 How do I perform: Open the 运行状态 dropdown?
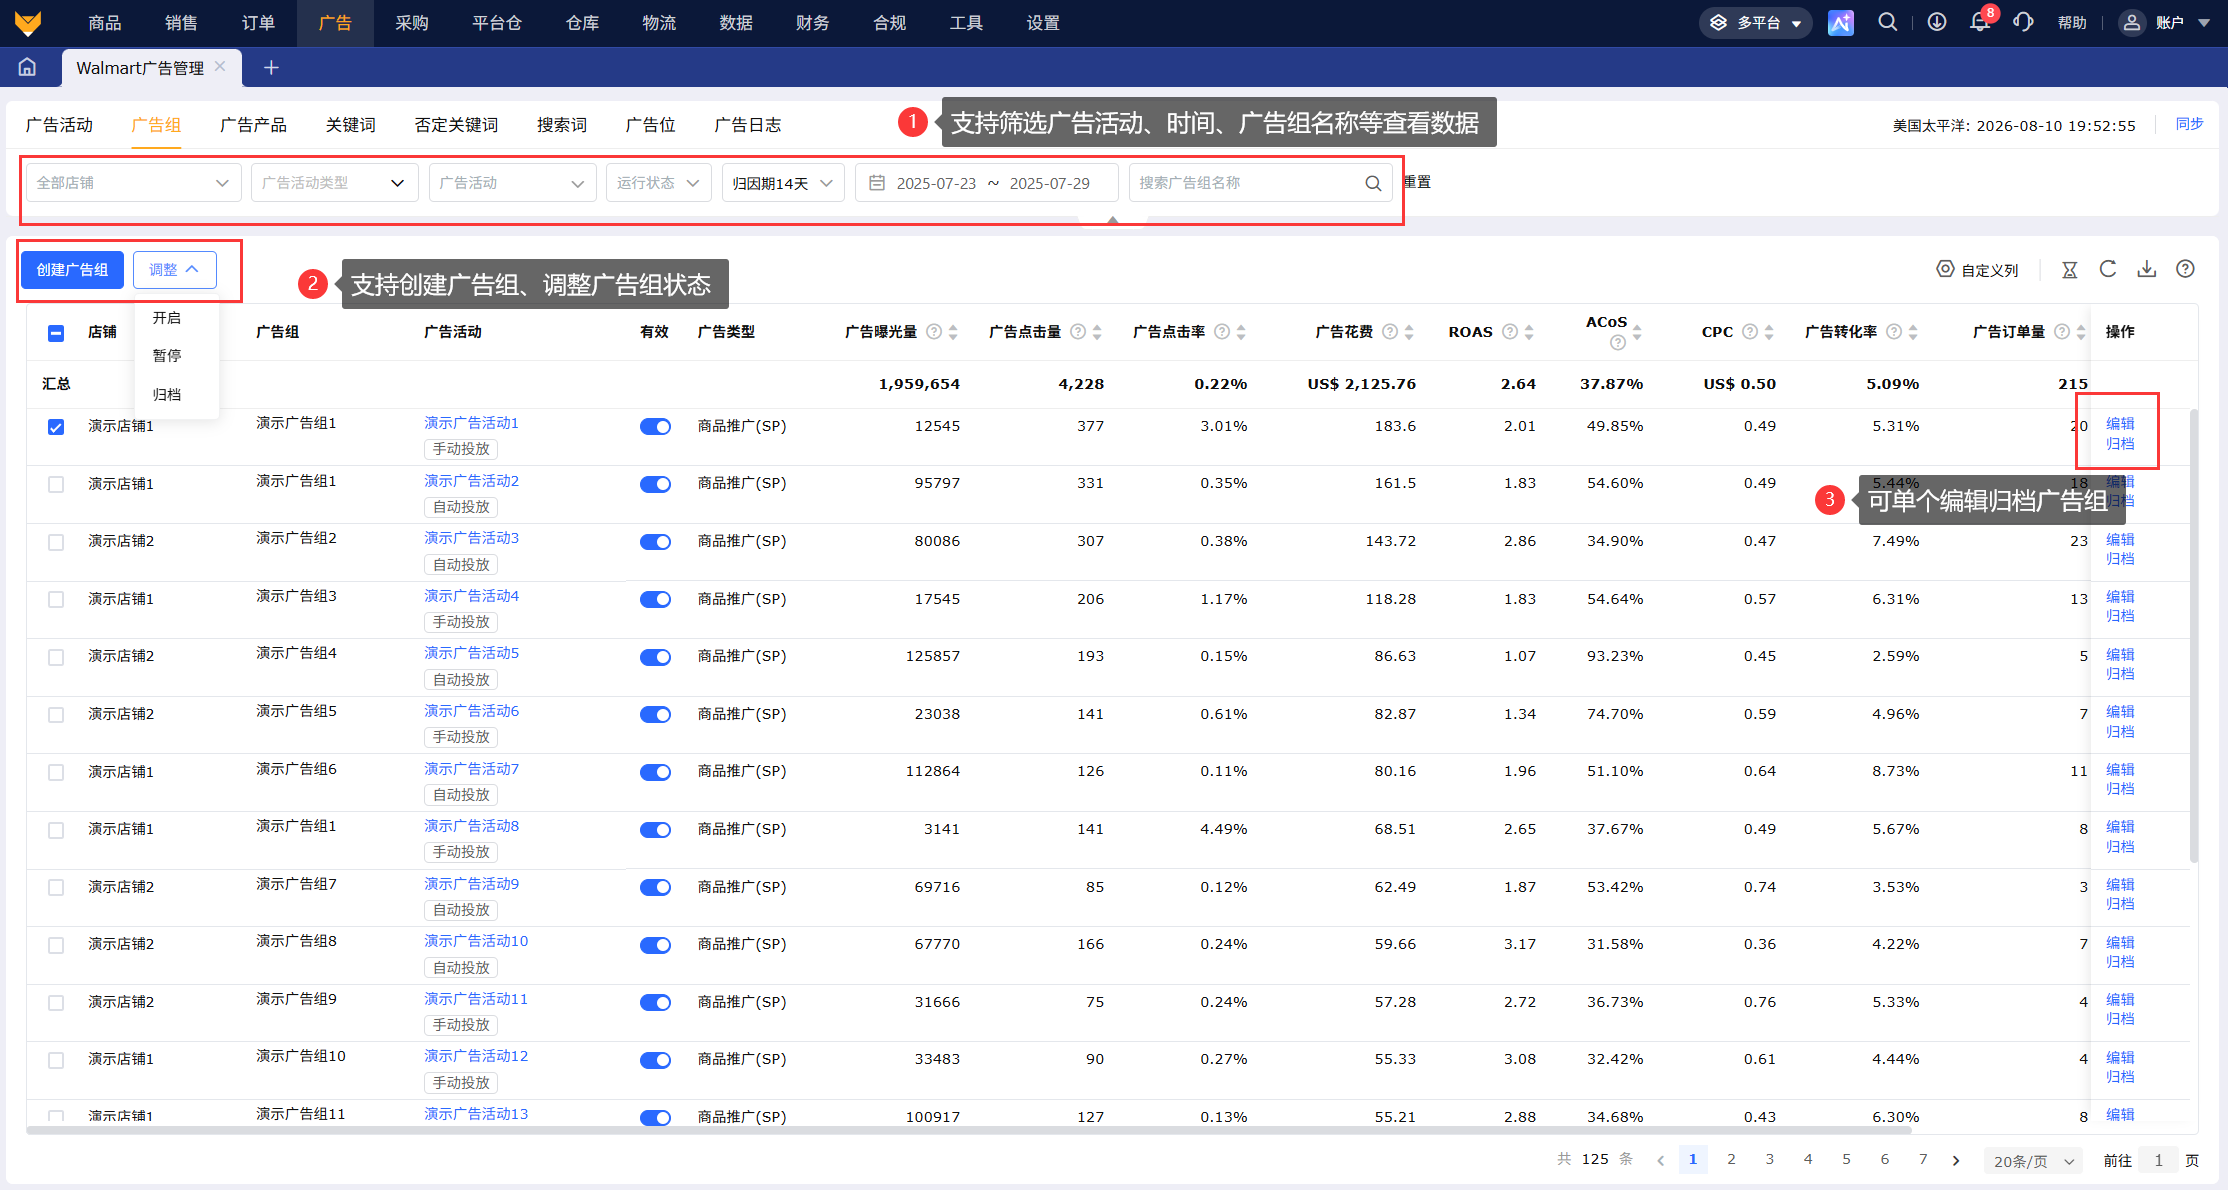658,183
